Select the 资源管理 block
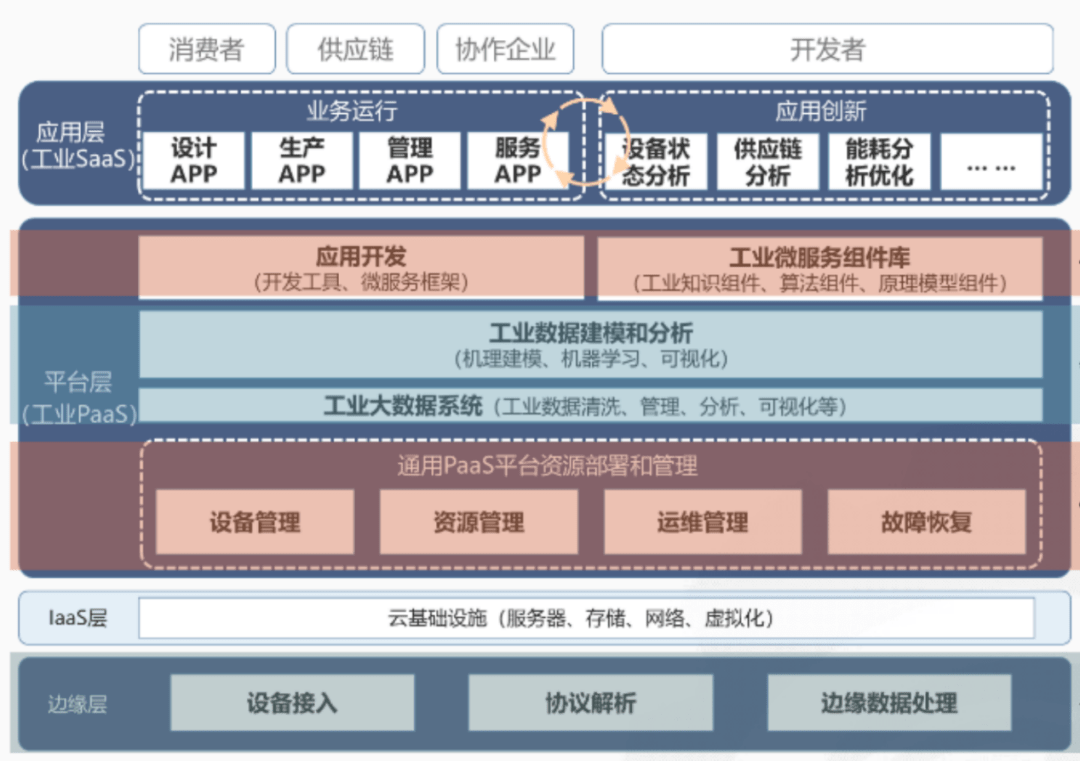The height and width of the screenshot is (761, 1080). click(x=478, y=522)
